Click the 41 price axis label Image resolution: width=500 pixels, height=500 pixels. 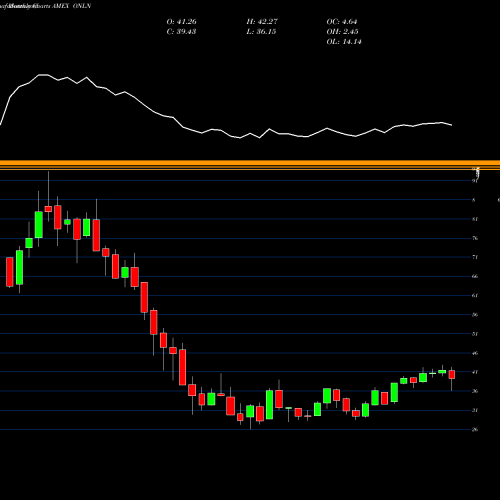click(475, 372)
